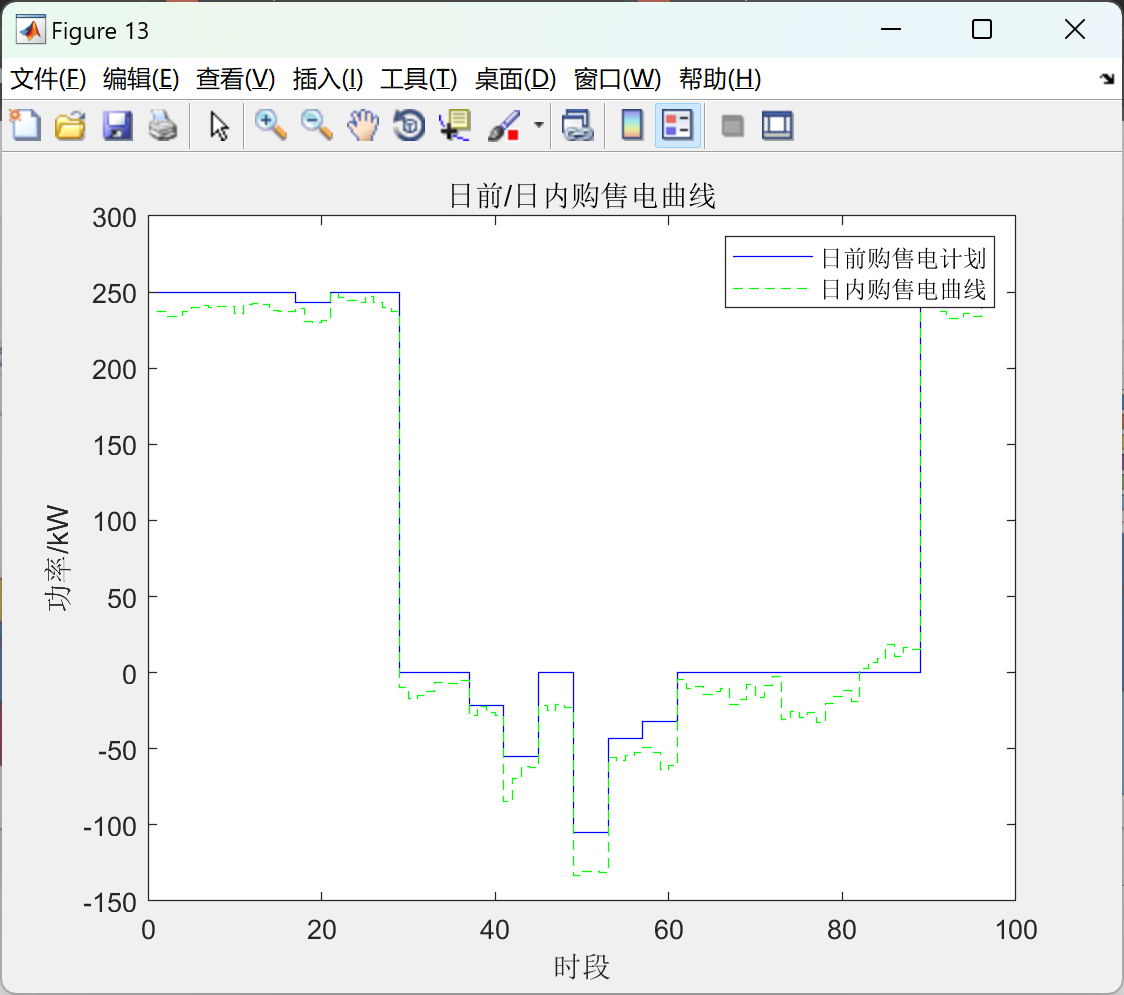The height and width of the screenshot is (995, 1124).
Task: Select legend entry 日内购售电曲线
Action: tap(903, 289)
